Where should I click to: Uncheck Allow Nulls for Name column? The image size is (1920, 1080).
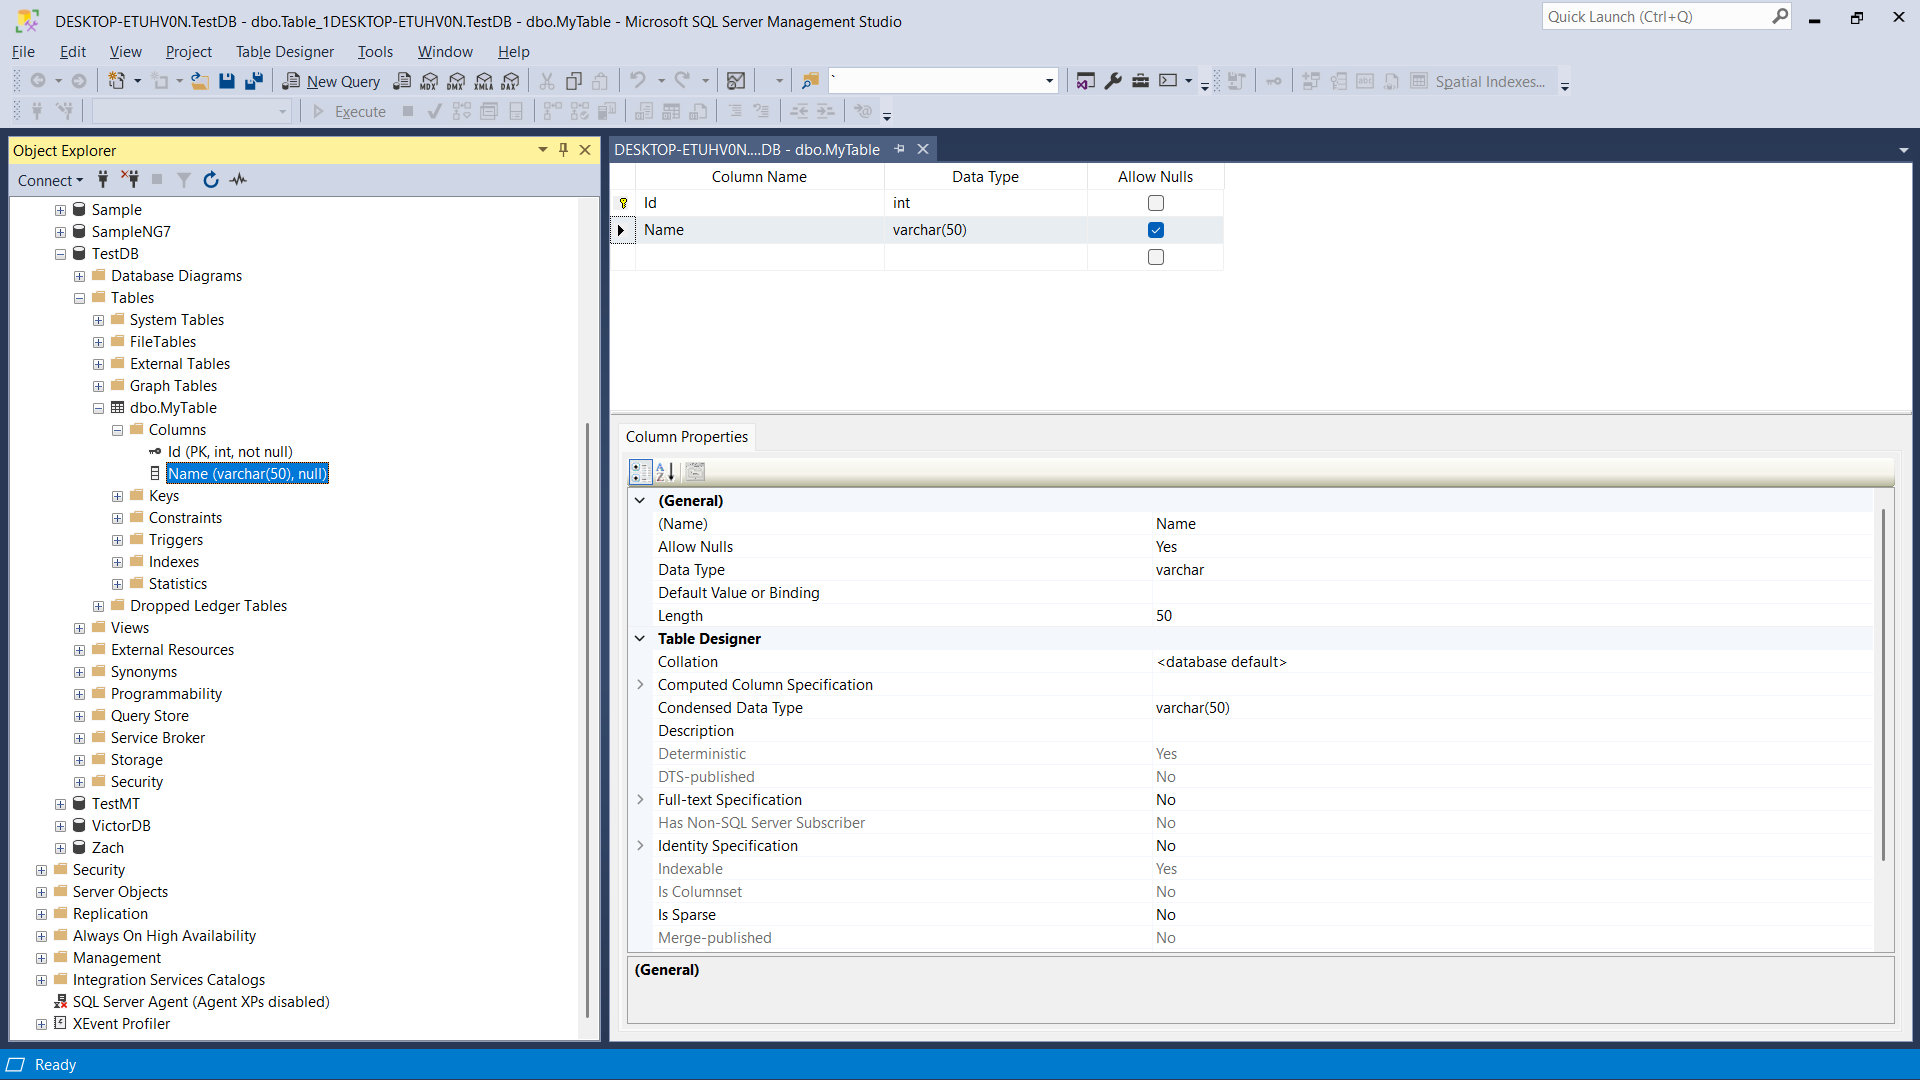[x=1156, y=230]
